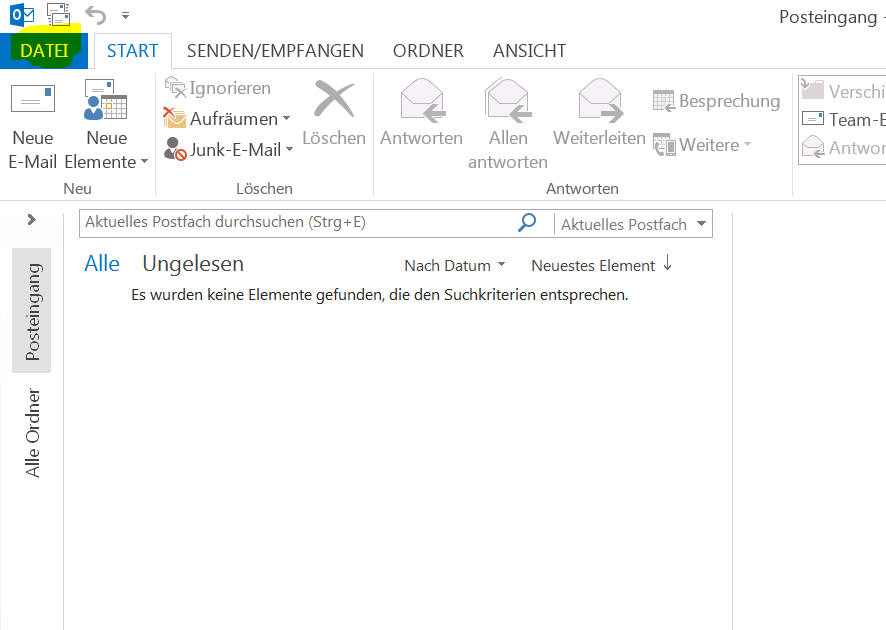The width and height of the screenshot is (886, 630).
Task: Switch filter to Alle messages
Action: point(102,264)
